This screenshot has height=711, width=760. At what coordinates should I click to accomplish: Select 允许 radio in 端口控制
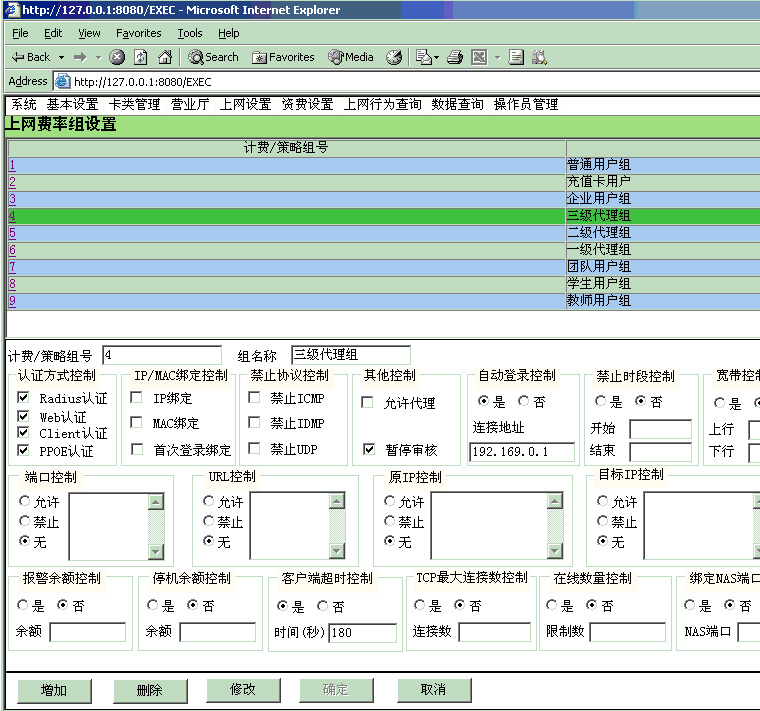(x=25, y=501)
